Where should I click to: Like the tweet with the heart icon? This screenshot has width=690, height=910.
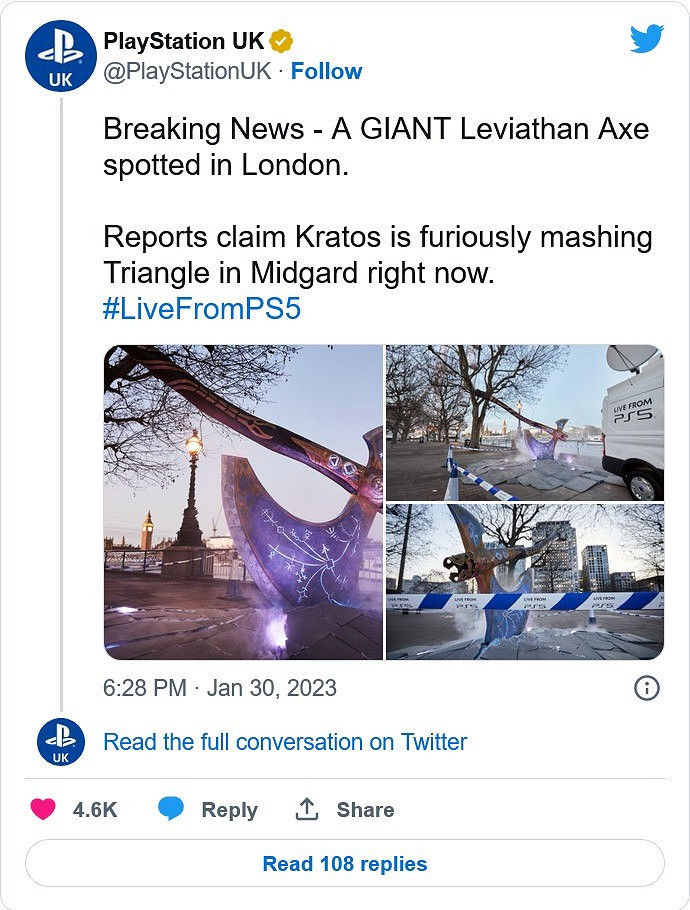pos(43,809)
